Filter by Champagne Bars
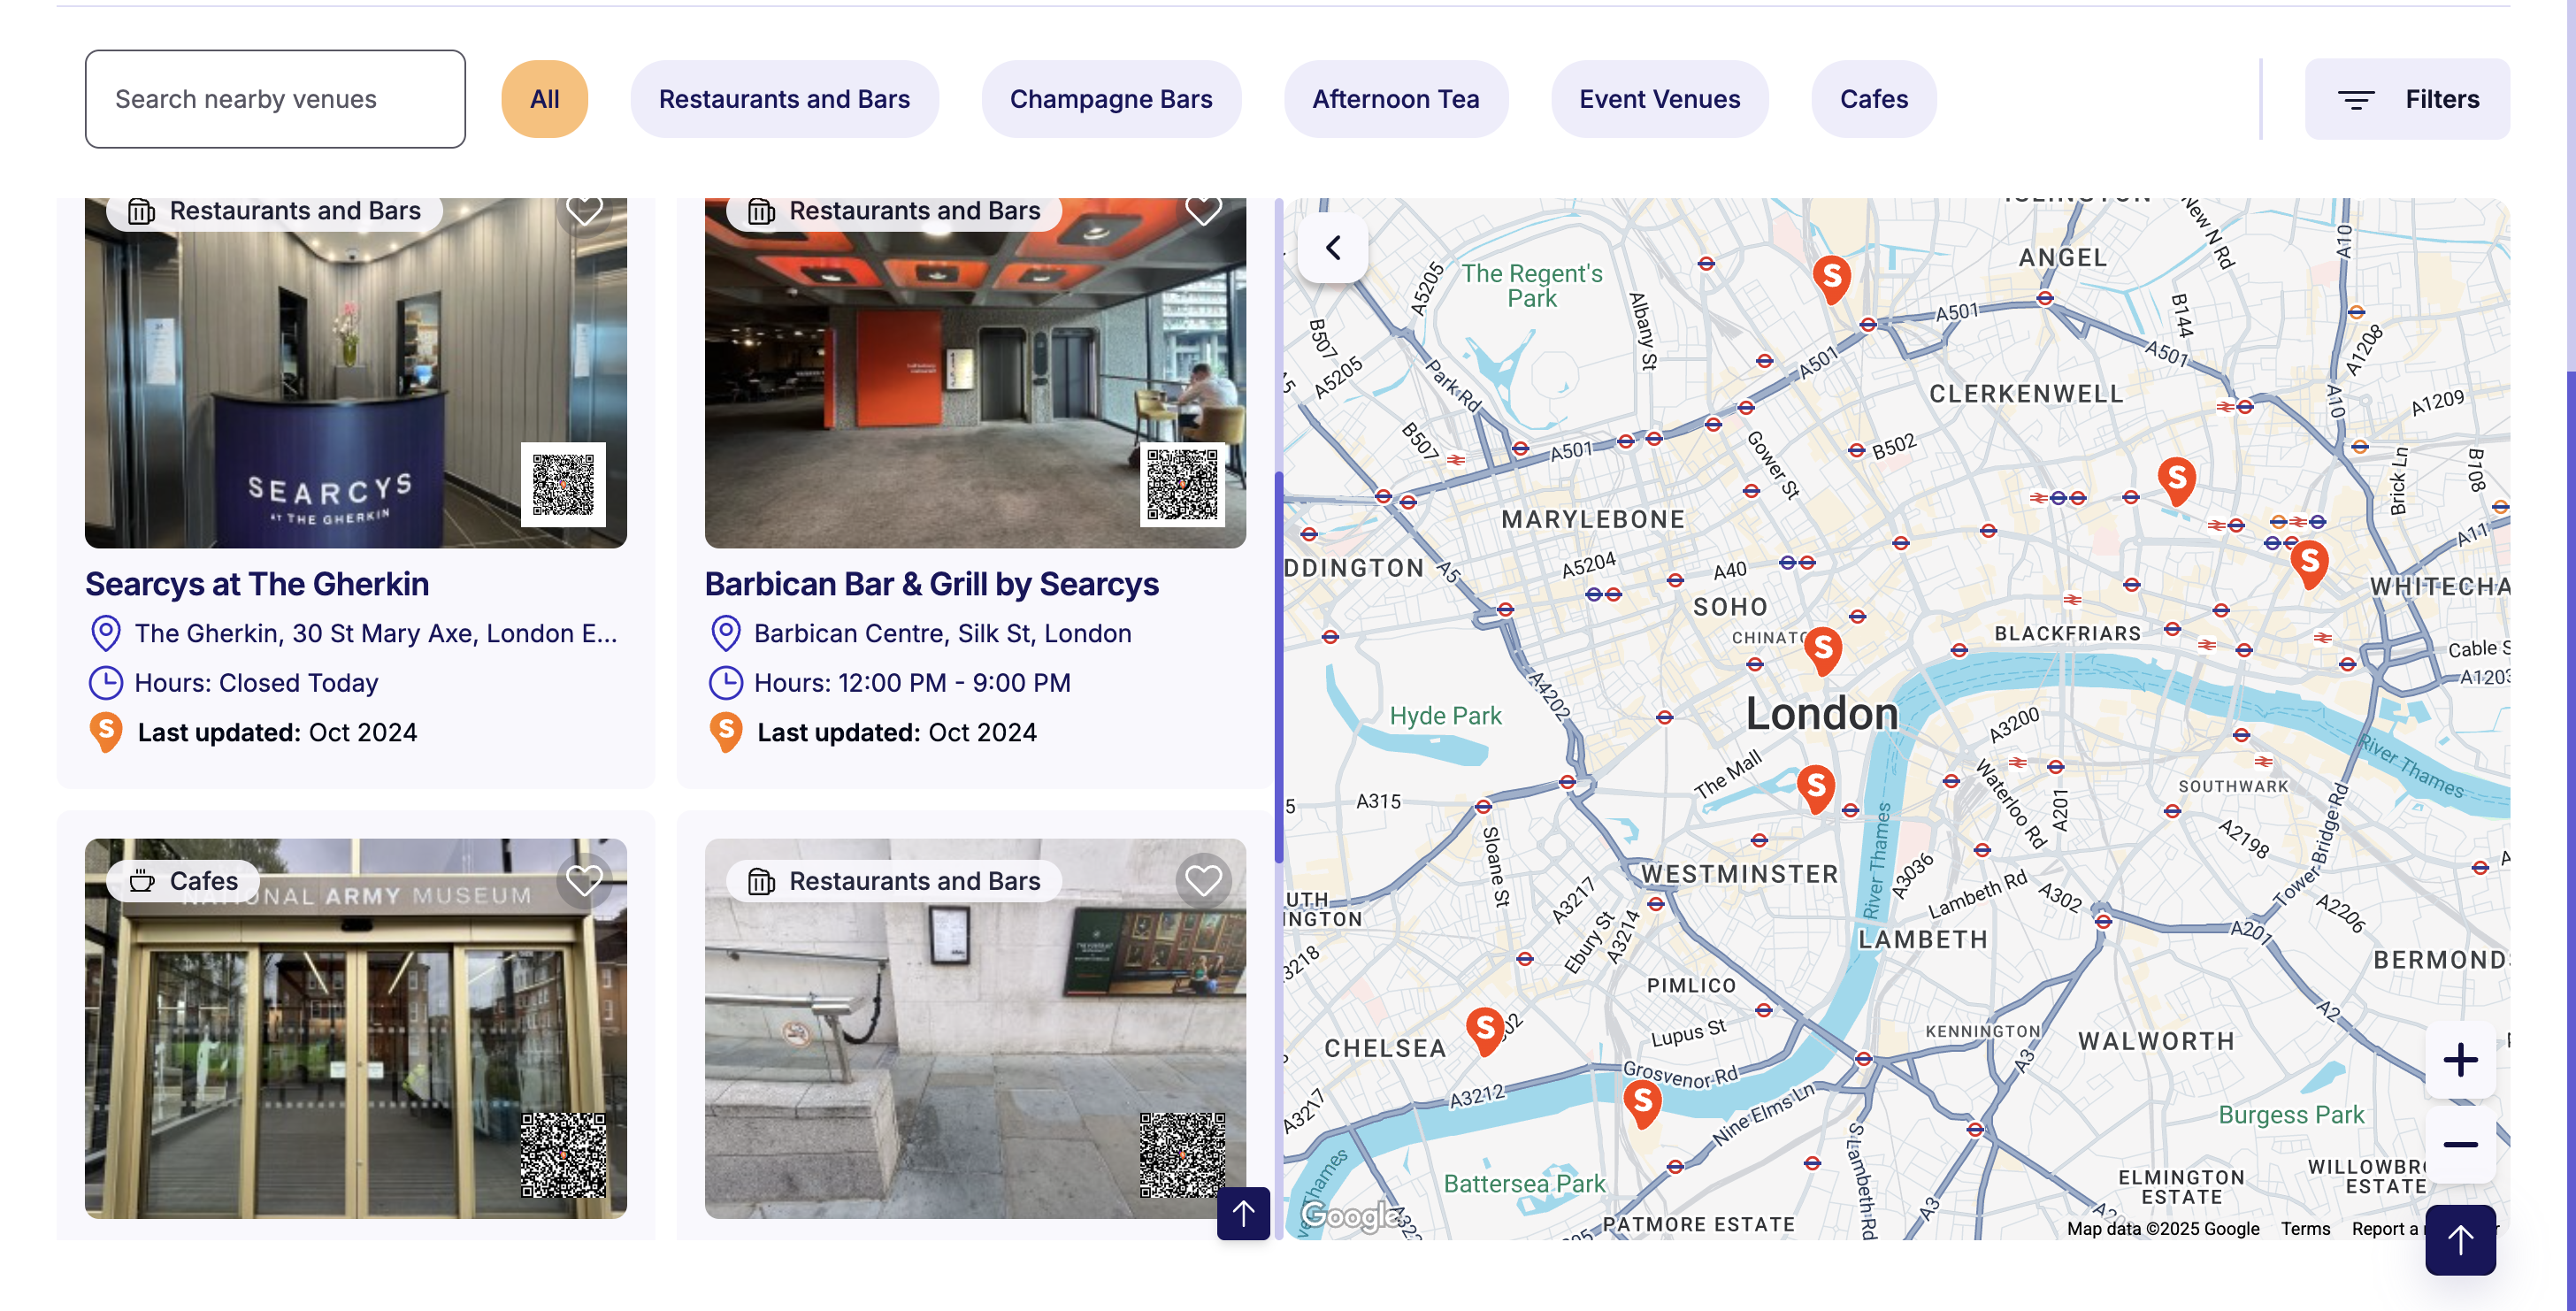The width and height of the screenshot is (2576, 1311). [x=1111, y=99]
